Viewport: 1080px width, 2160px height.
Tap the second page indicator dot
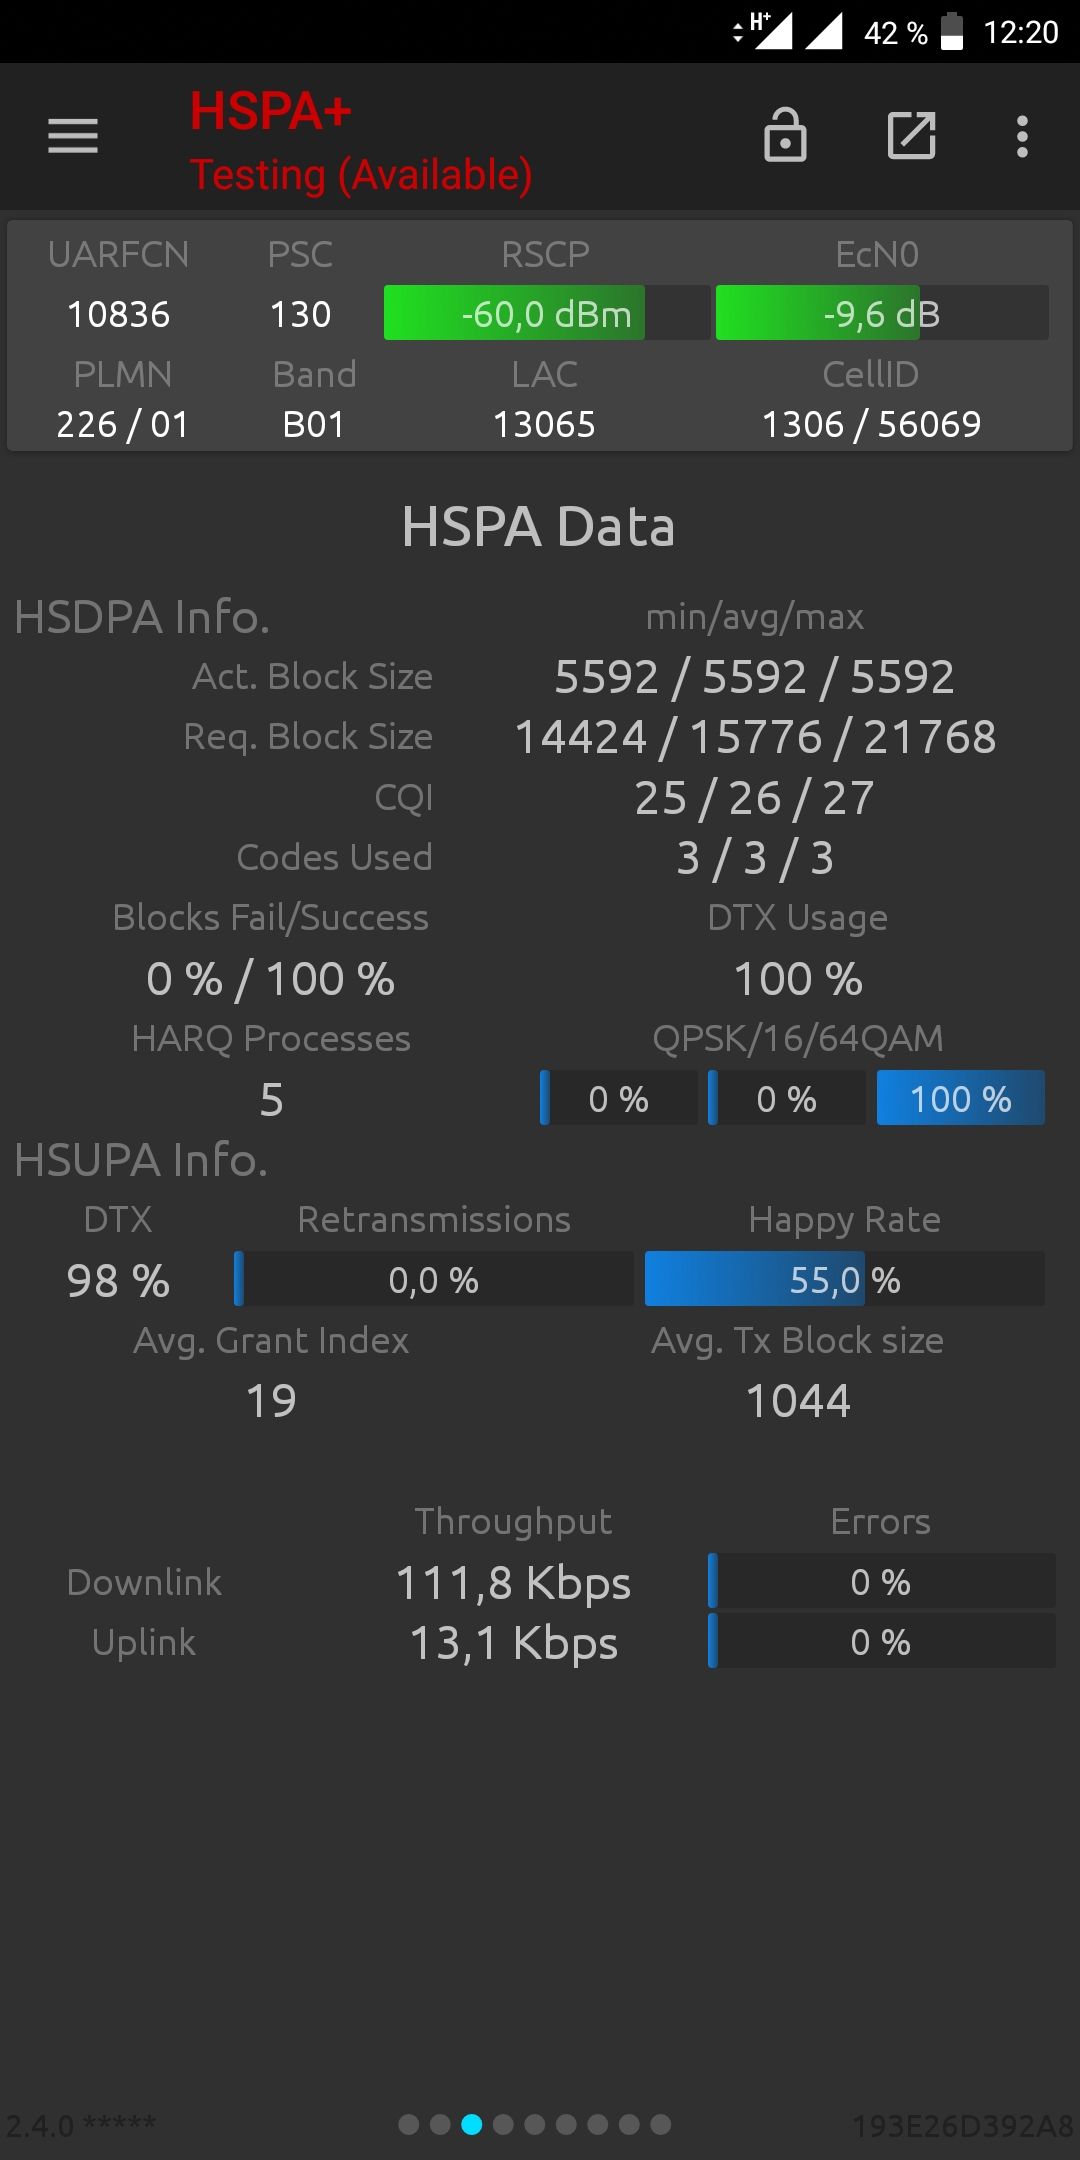[x=440, y=2124]
